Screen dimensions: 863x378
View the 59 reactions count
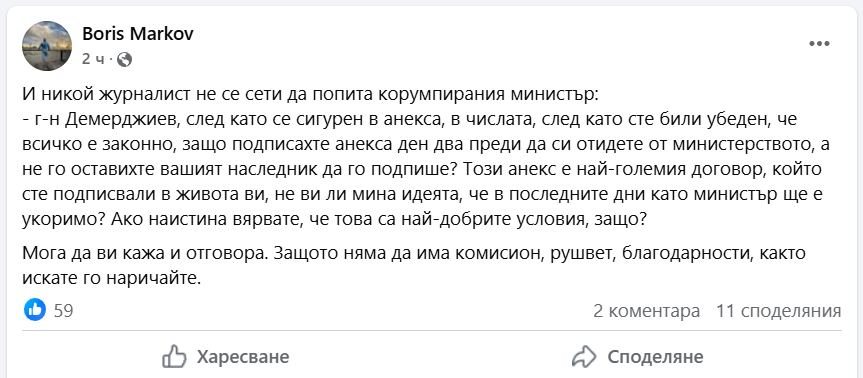[63, 311]
